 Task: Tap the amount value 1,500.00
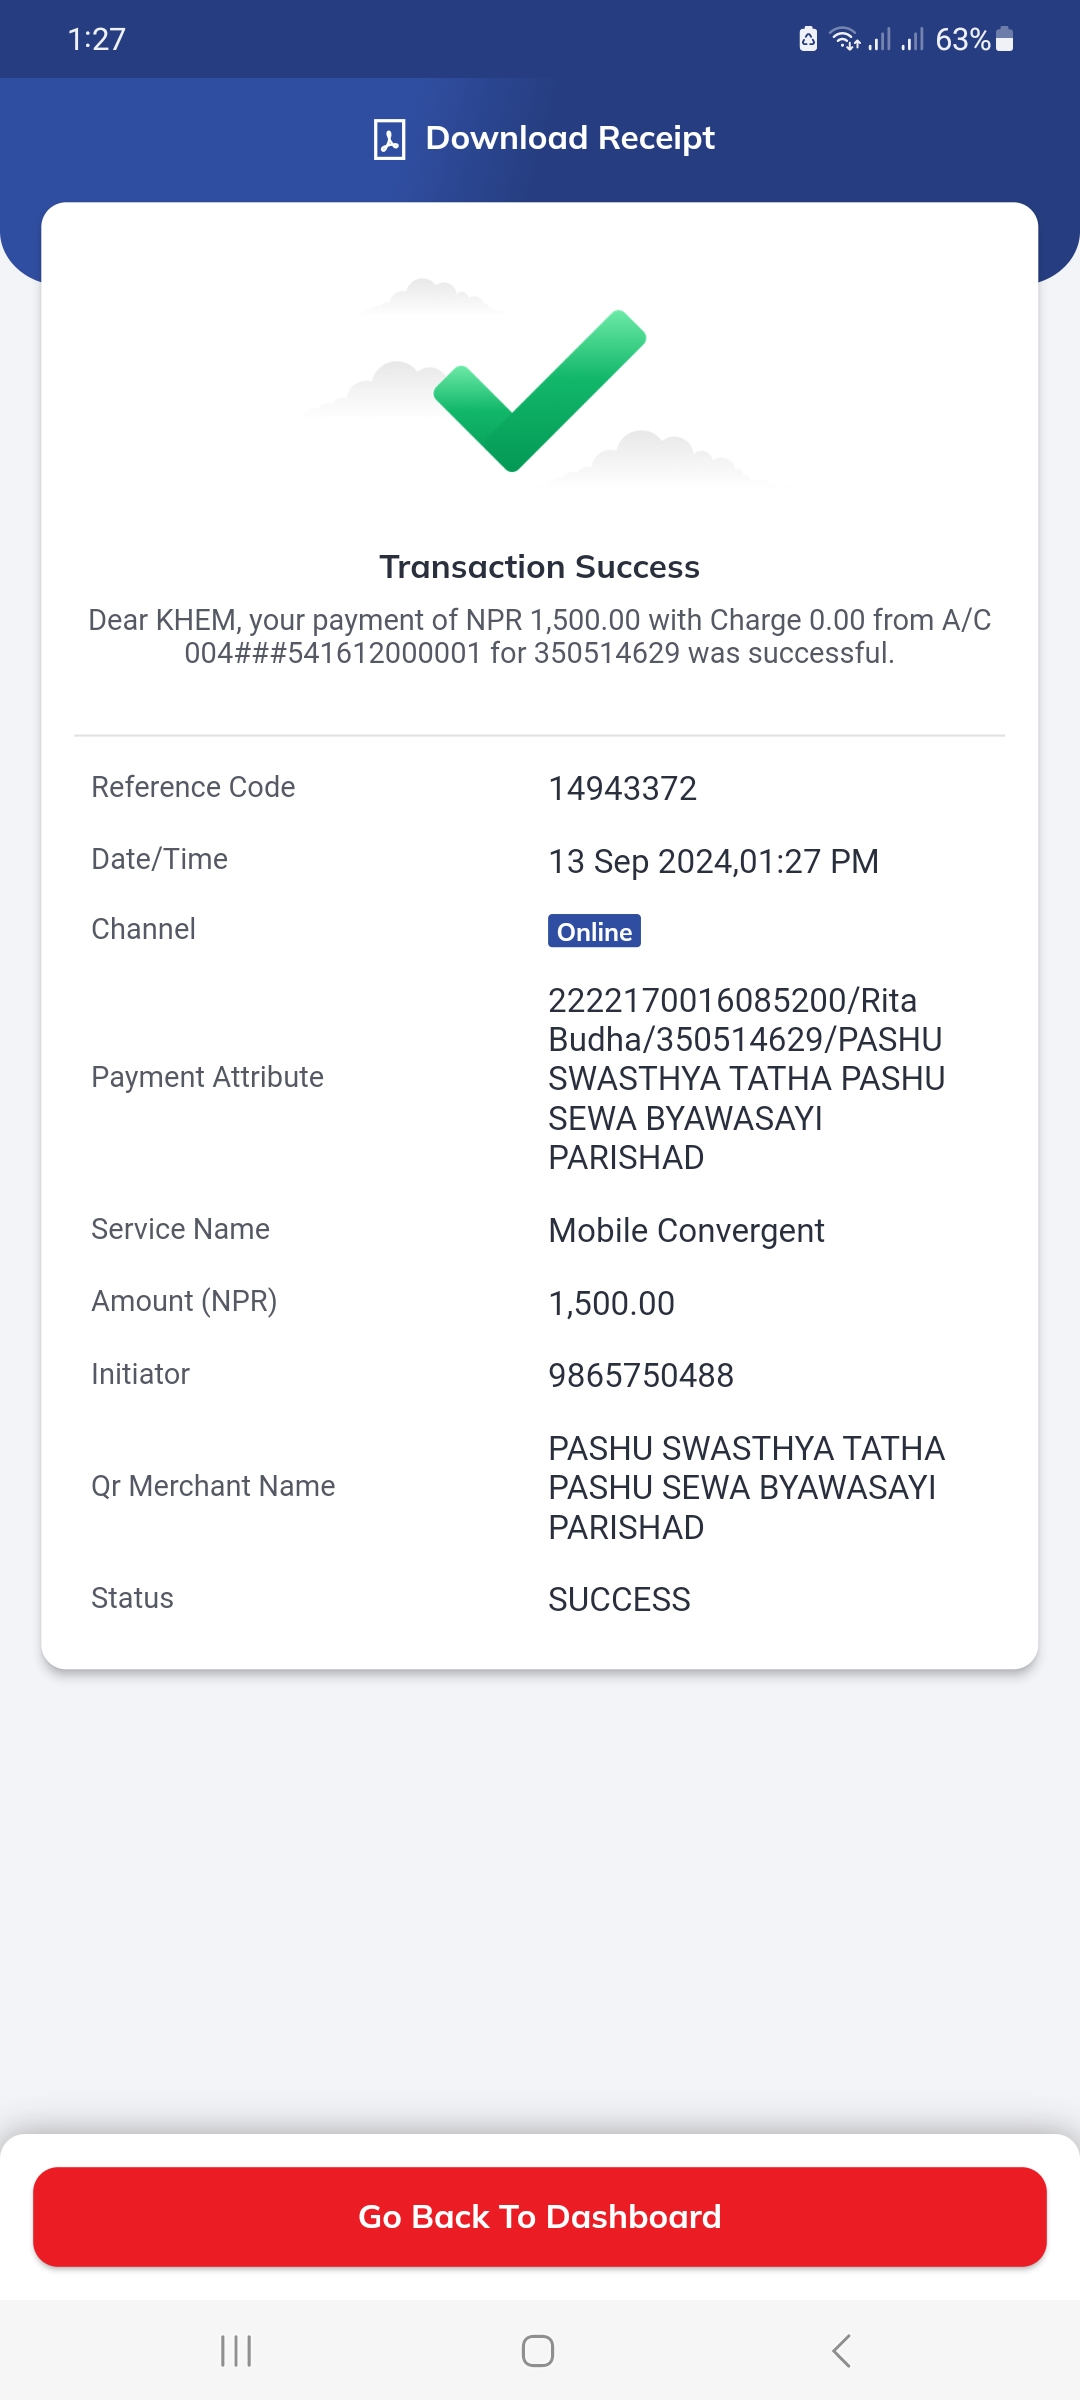point(611,1304)
